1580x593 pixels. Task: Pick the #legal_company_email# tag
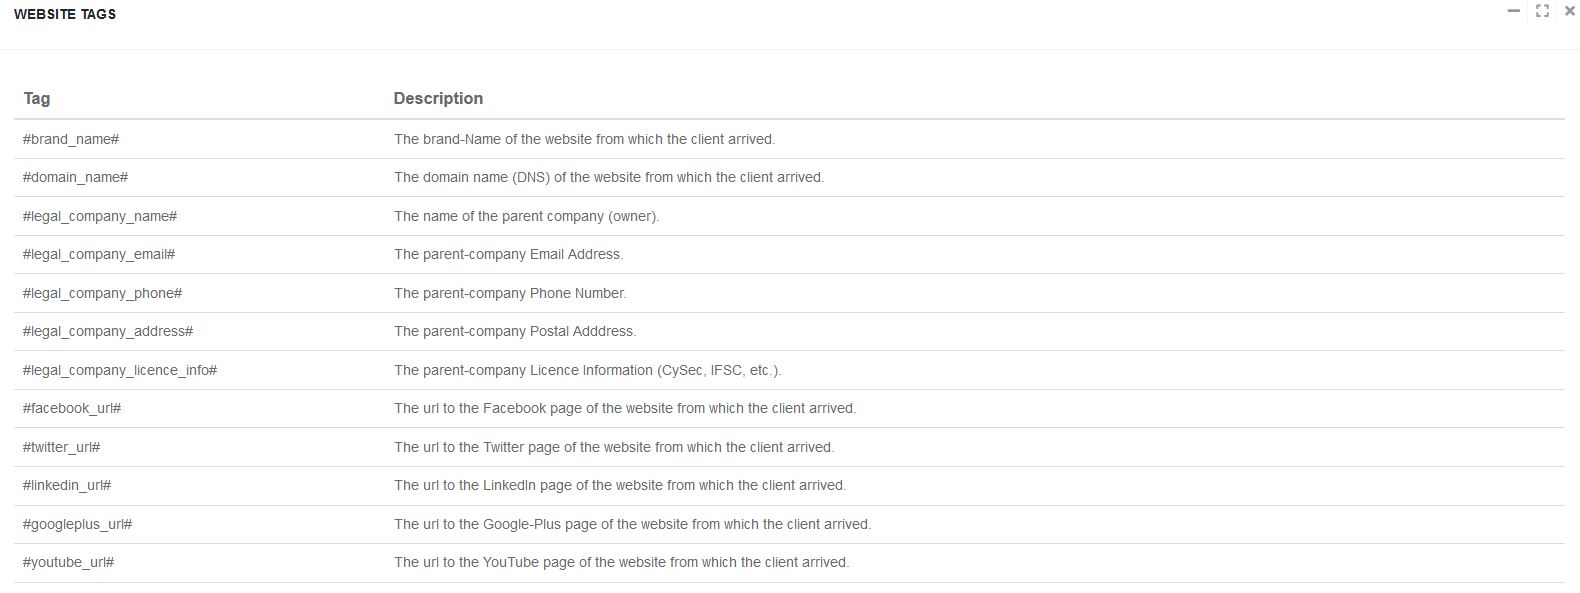(x=99, y=254)
